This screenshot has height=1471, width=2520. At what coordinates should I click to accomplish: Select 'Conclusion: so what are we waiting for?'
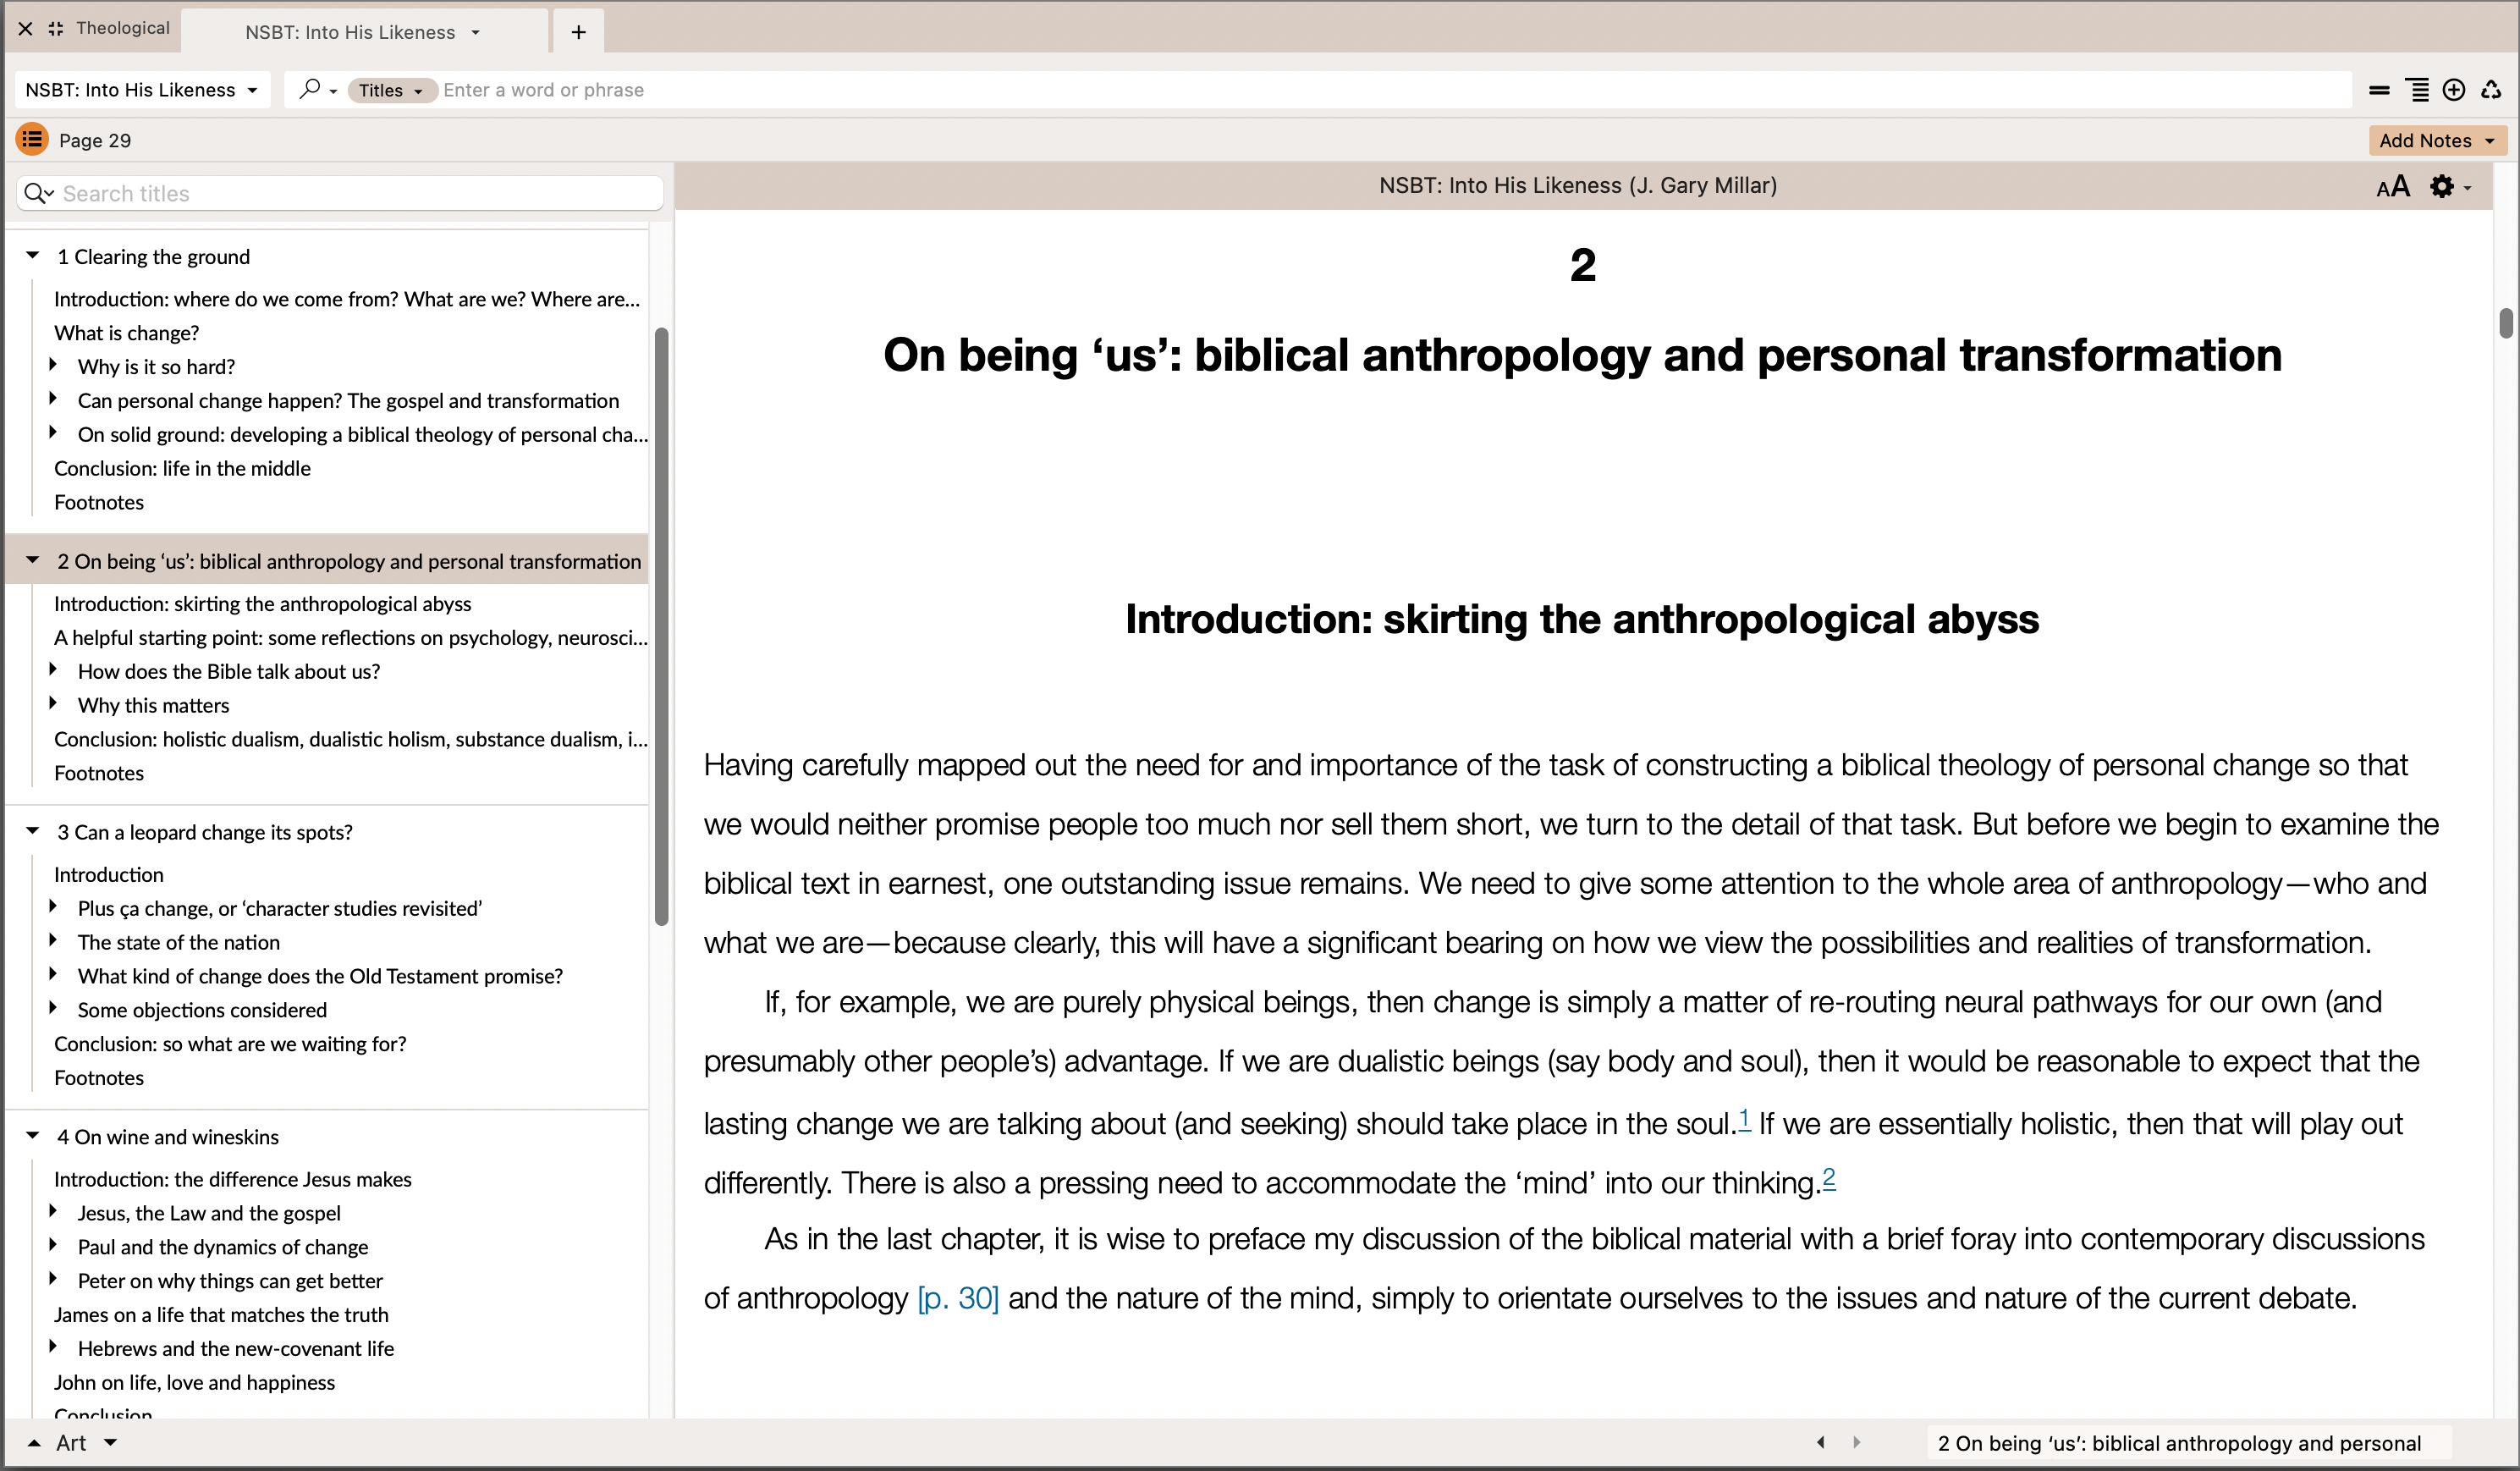pyautogui.click(x=230, y=1043)
